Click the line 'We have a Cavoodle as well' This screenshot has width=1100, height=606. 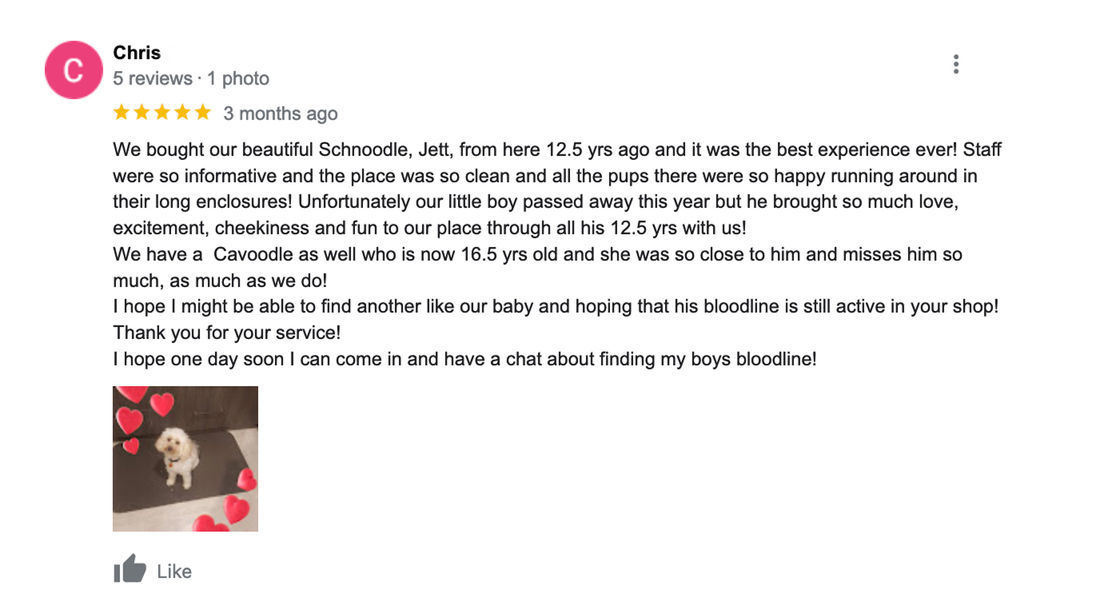537,255
